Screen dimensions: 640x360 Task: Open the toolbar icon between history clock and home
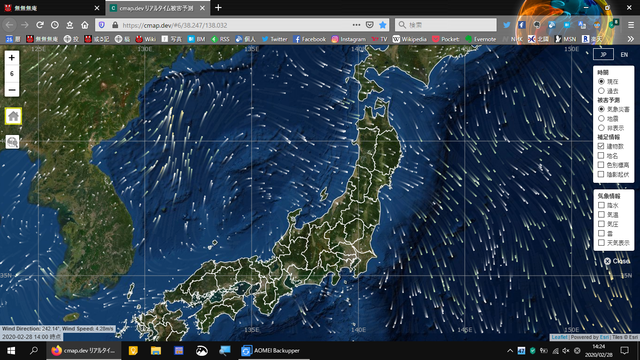click(70, 25)
